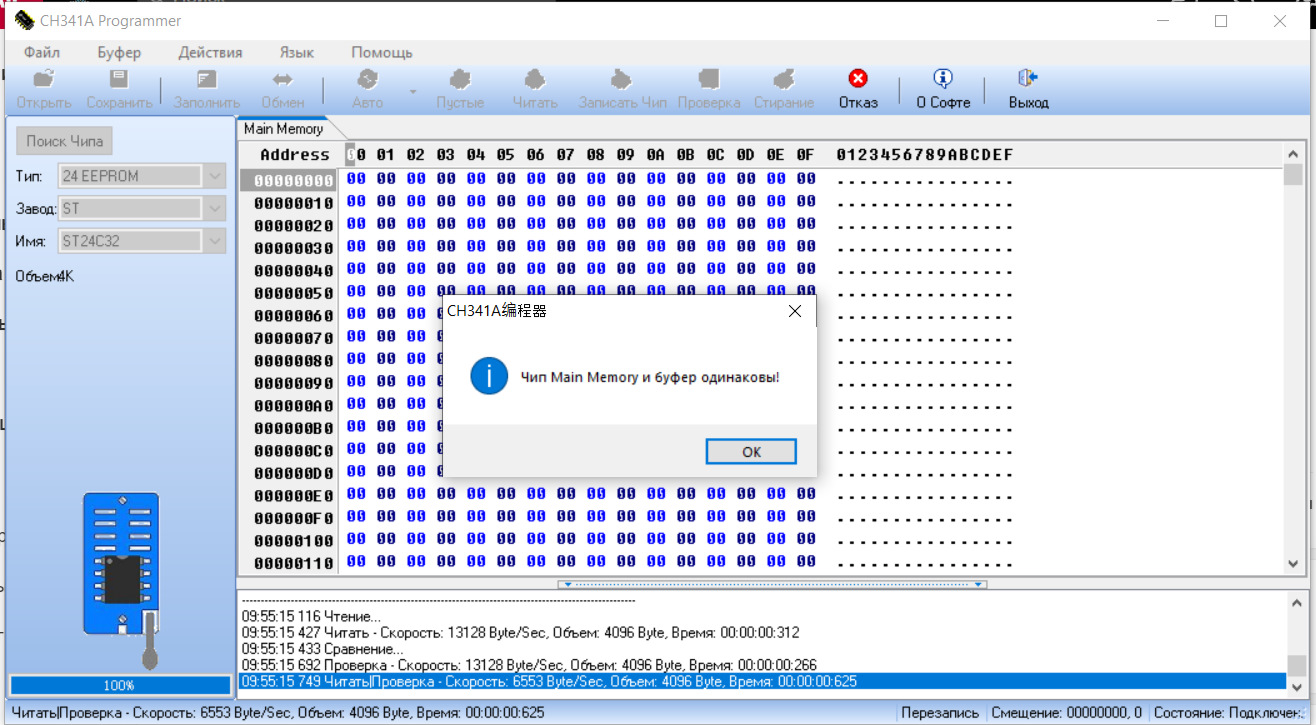Select address row 000000E0

[294, 496]
